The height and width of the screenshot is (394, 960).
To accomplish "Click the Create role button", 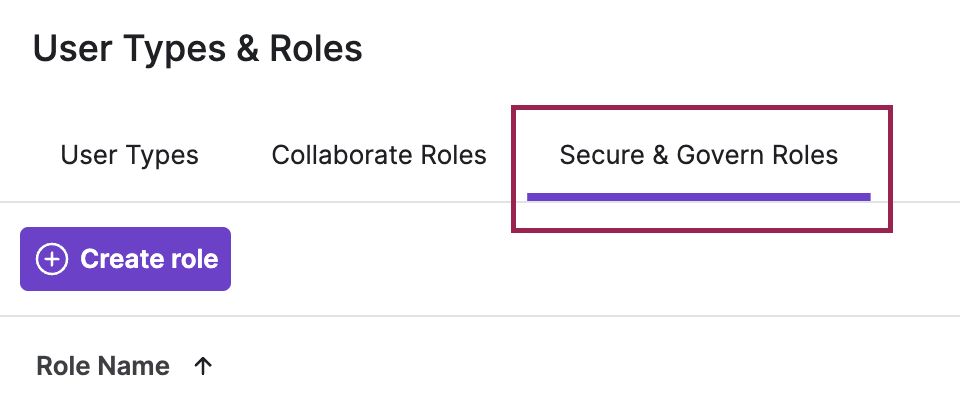I will [x=126, y=259].
